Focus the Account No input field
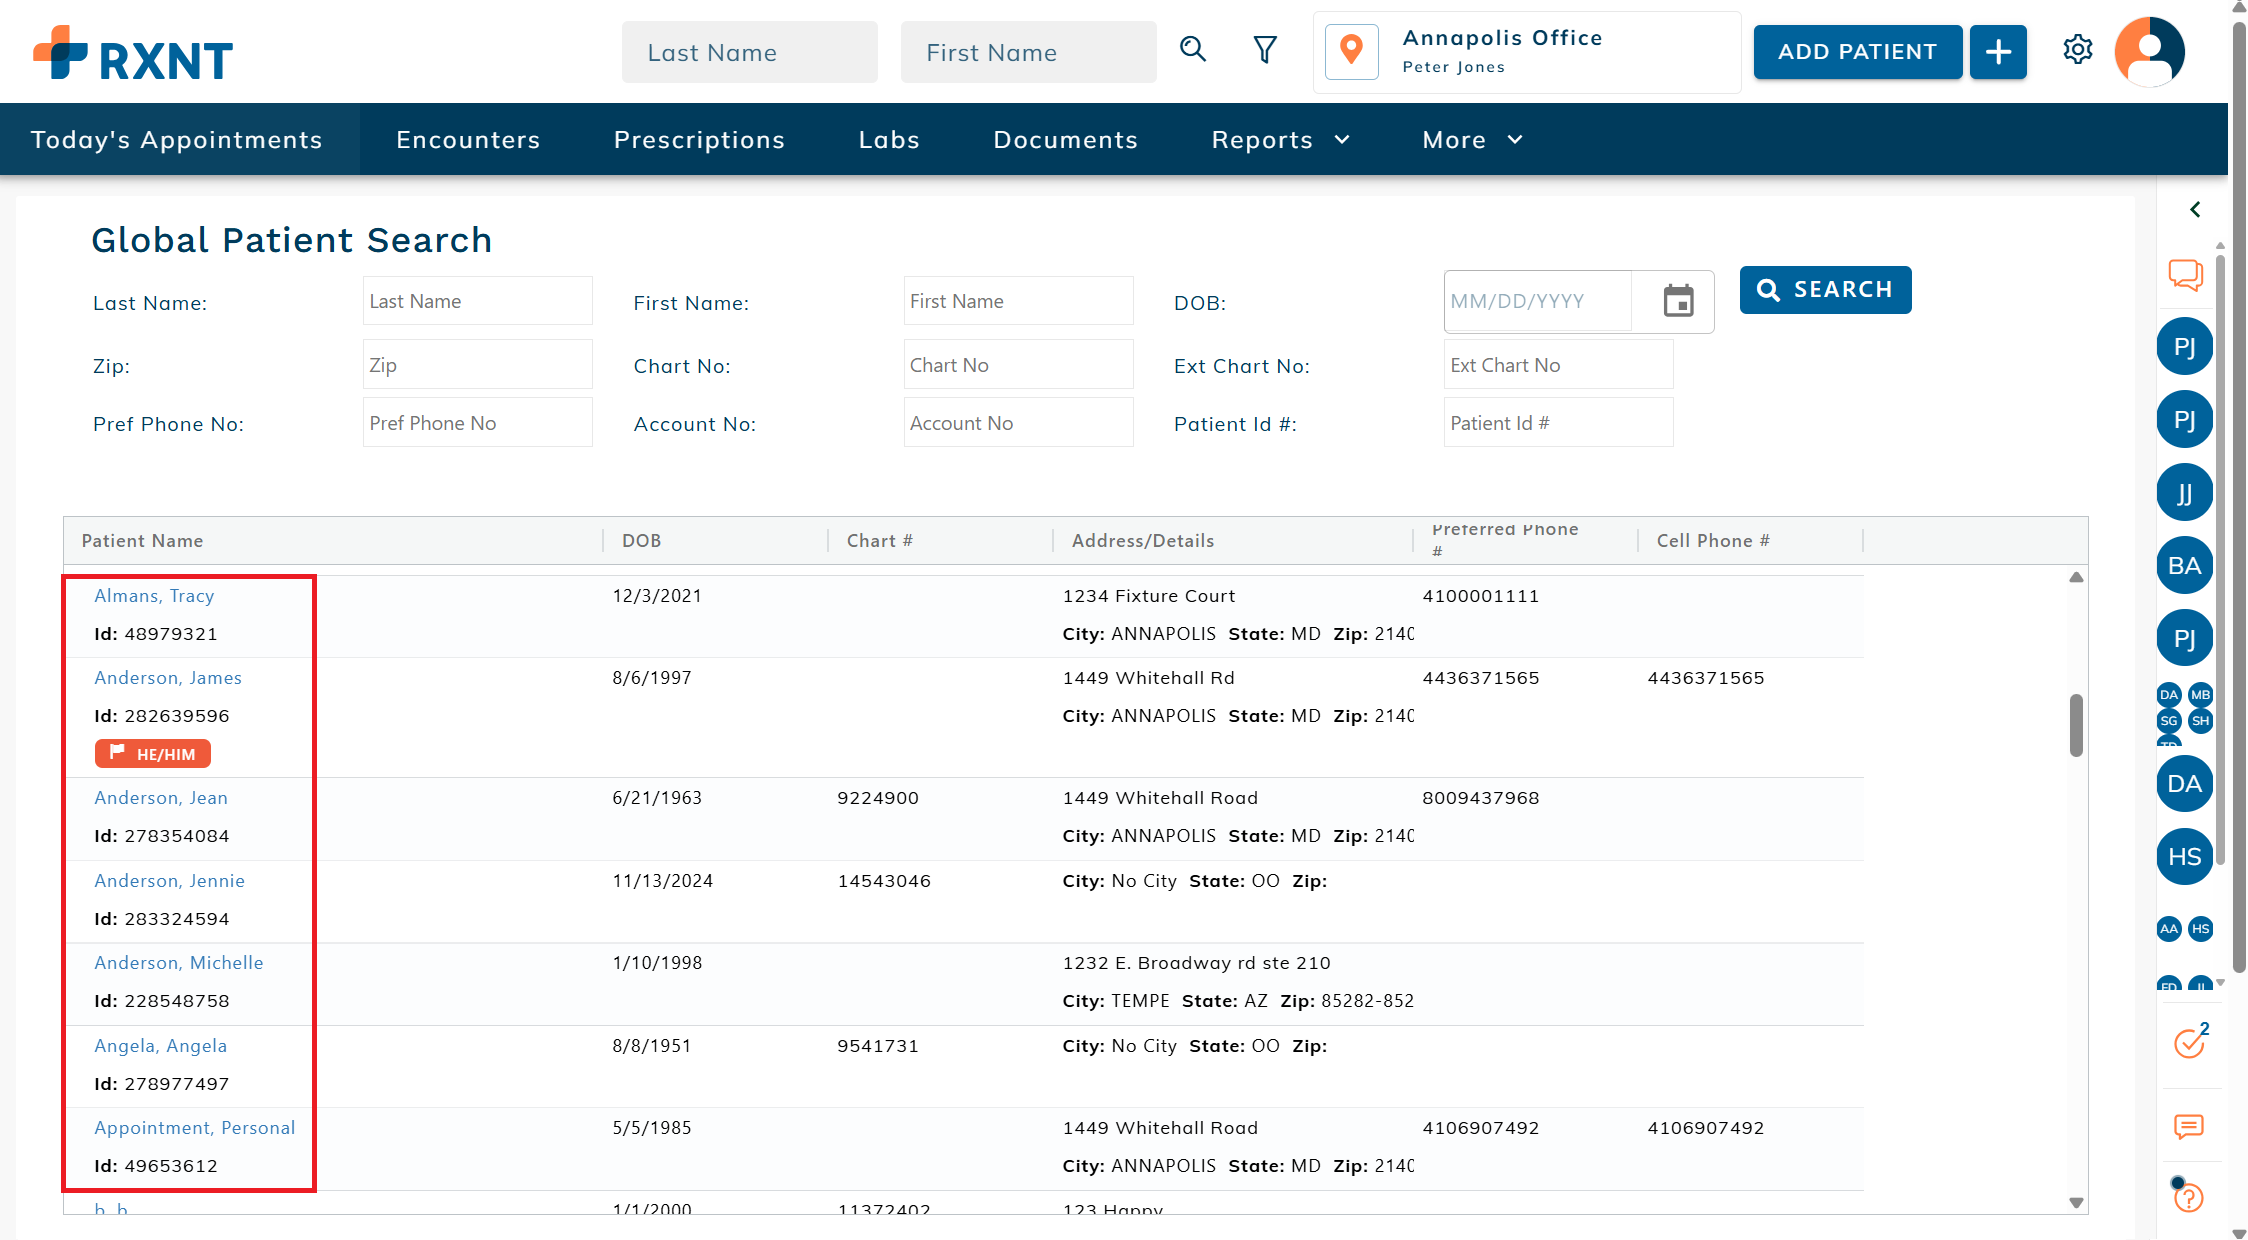 coord(1019,423)
